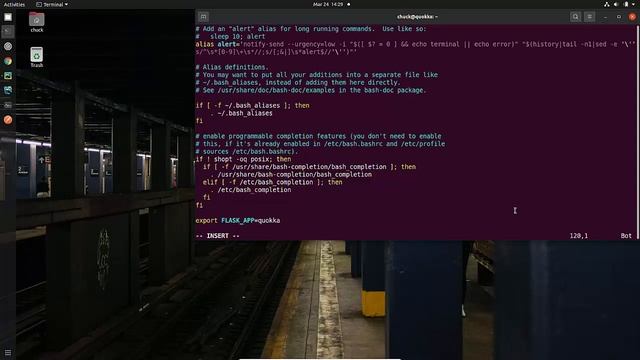The height and width of the screenshot is (360, 640).
Task: Open network status icon in top bar
Action: (607, 4)
